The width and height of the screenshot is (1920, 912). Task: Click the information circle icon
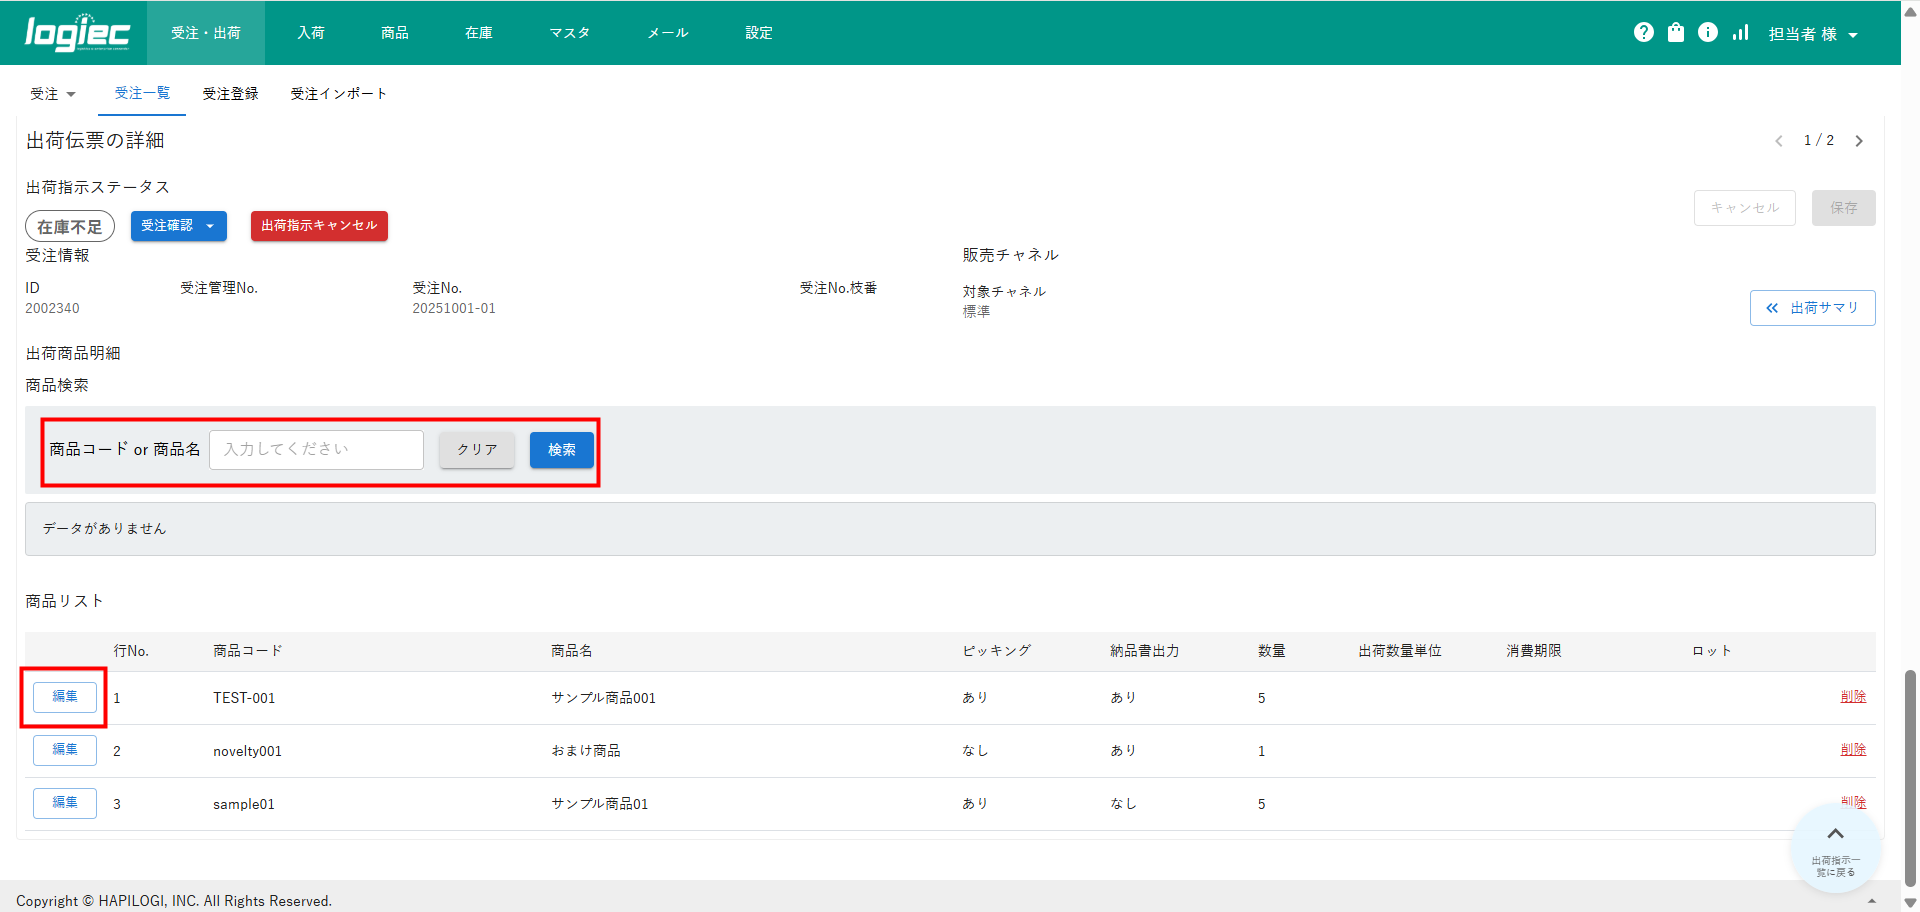point(1708,33)
